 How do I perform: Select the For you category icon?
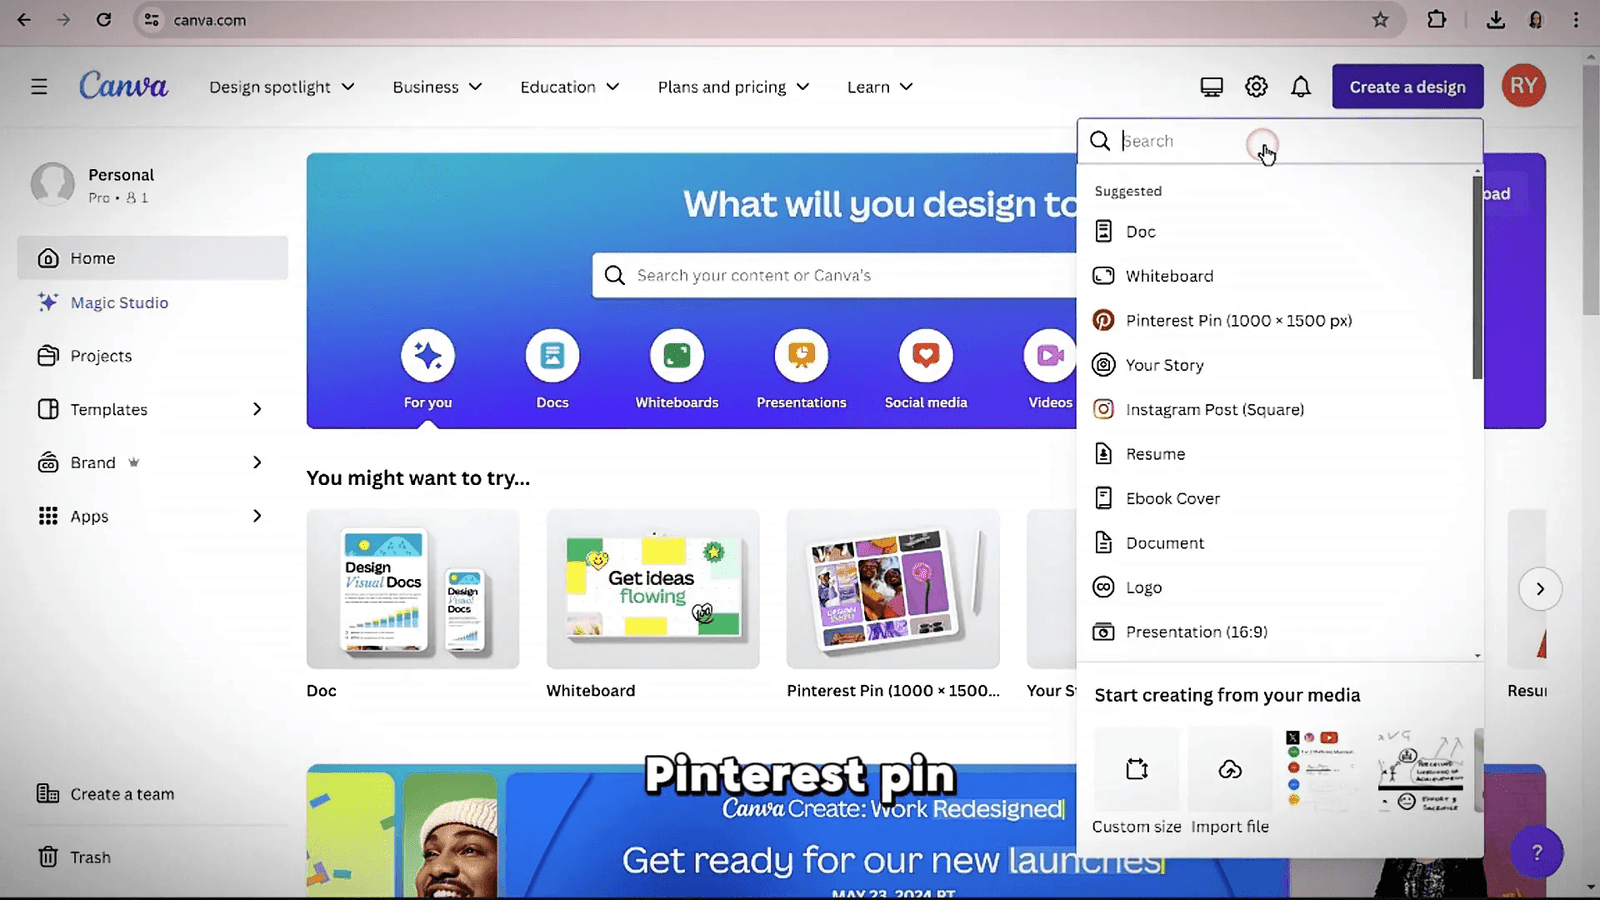428,355
